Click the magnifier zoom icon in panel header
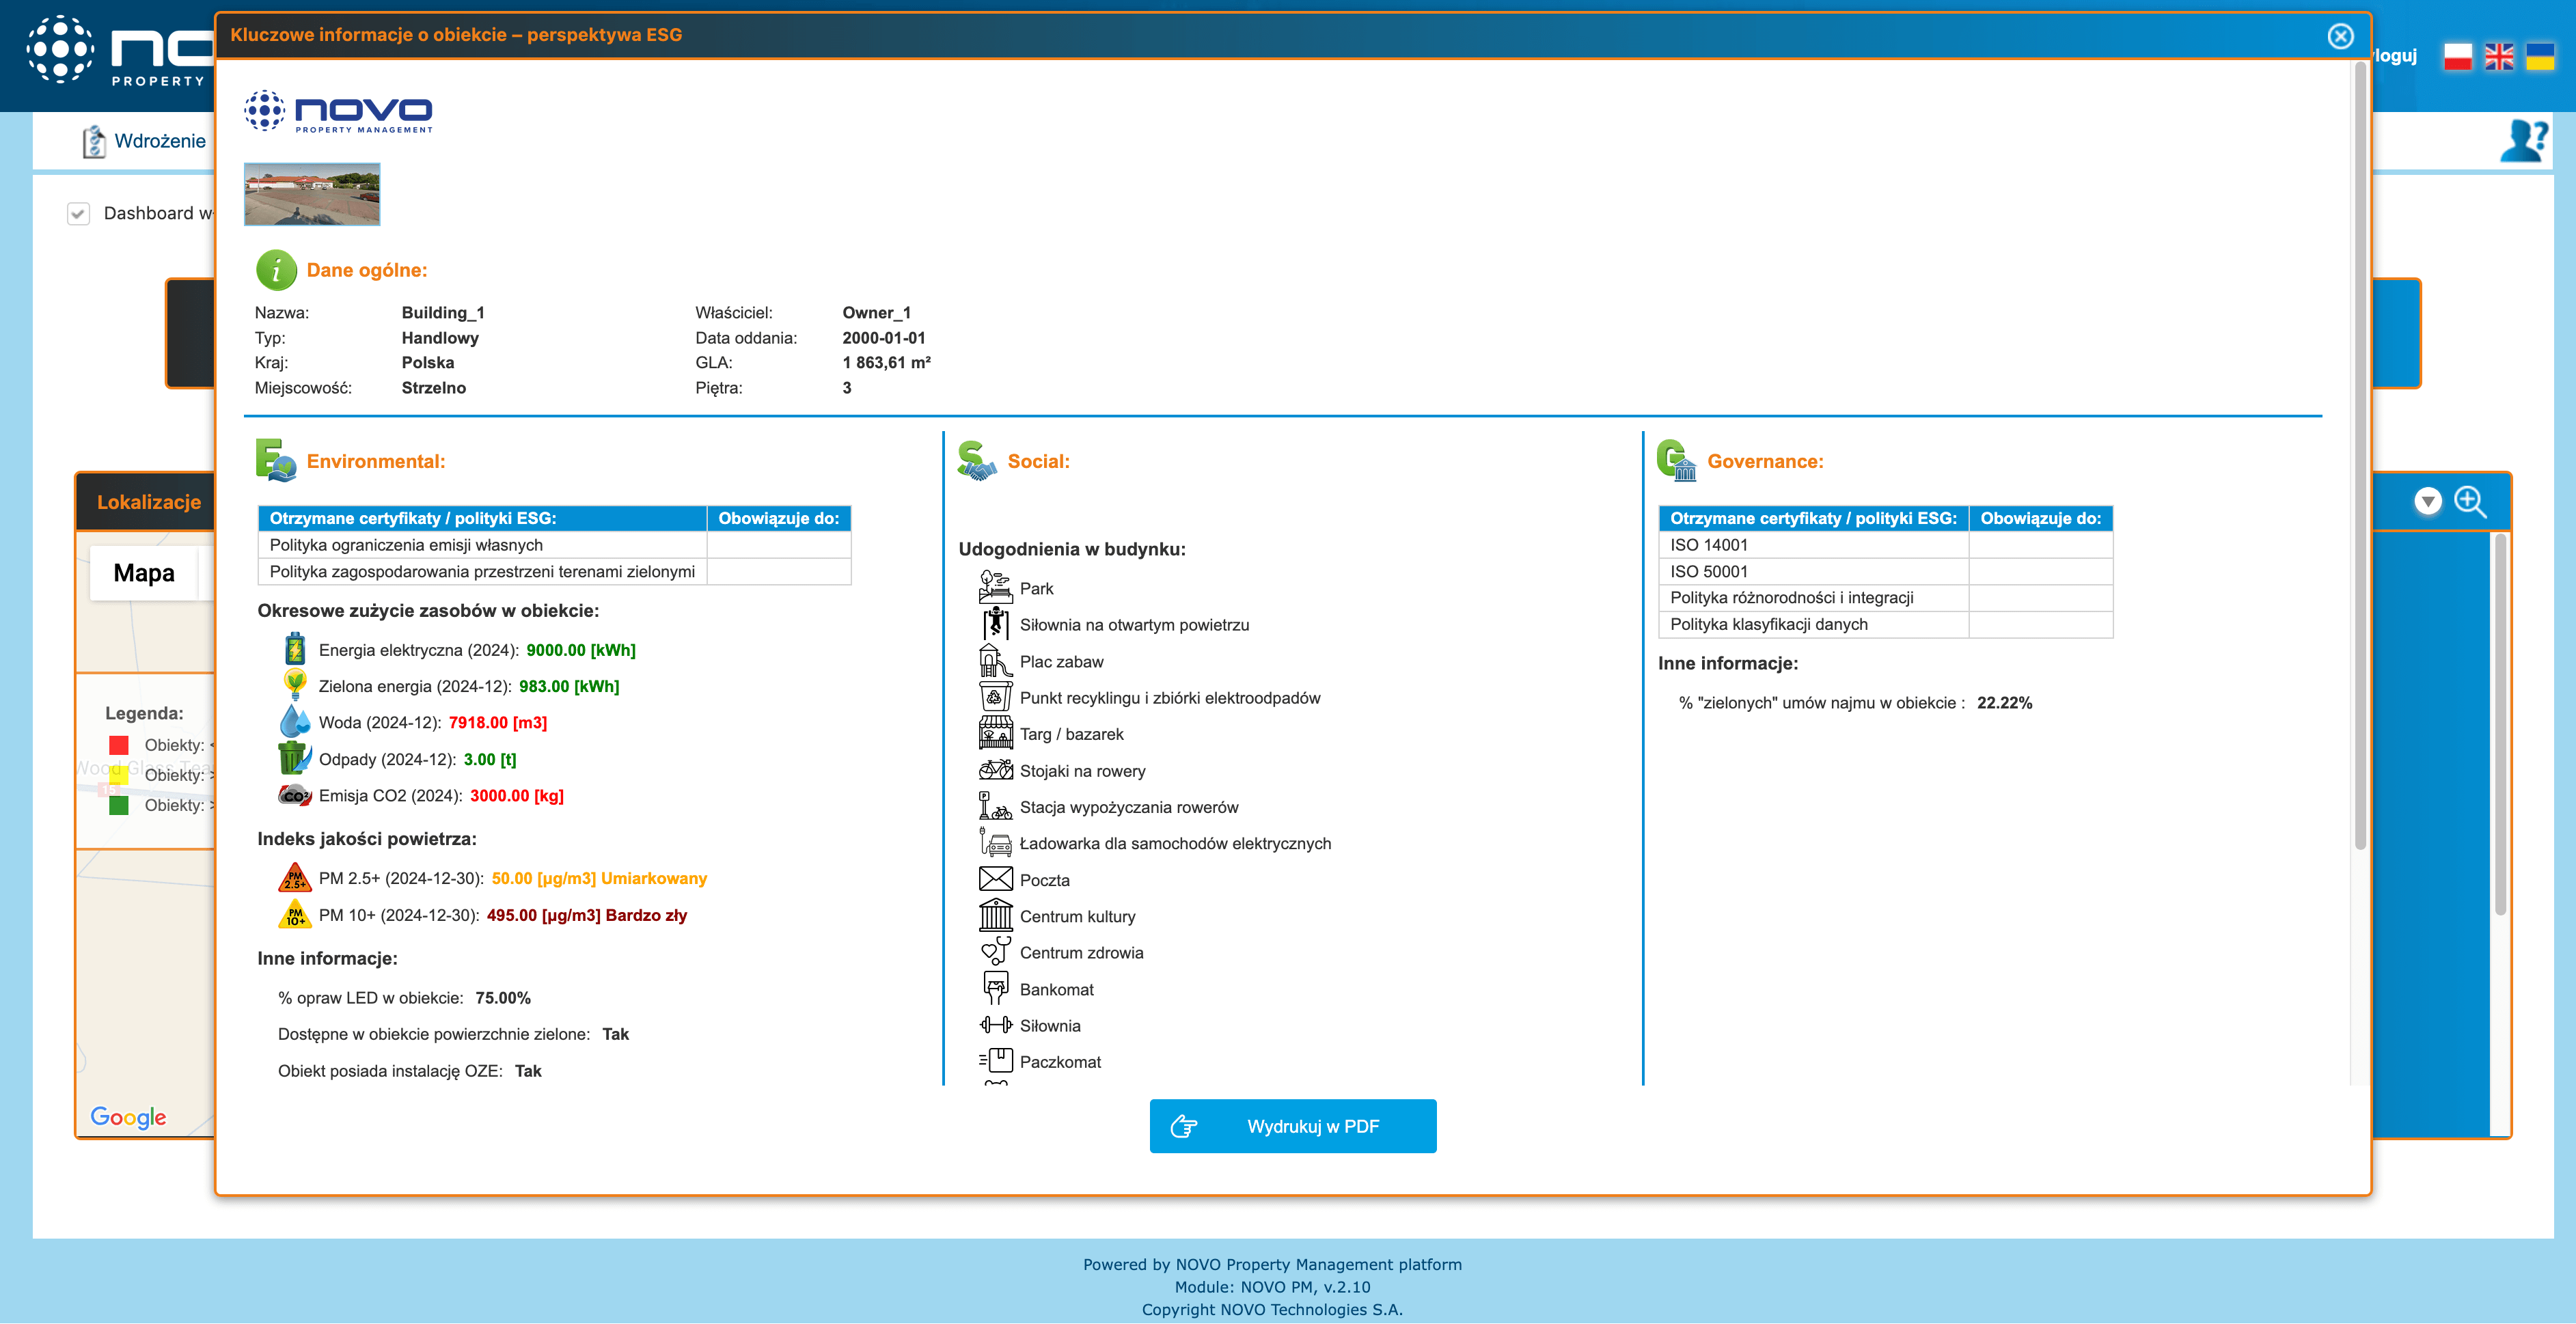This screenshot has height=1324, width=2576. click(2470, 501)
